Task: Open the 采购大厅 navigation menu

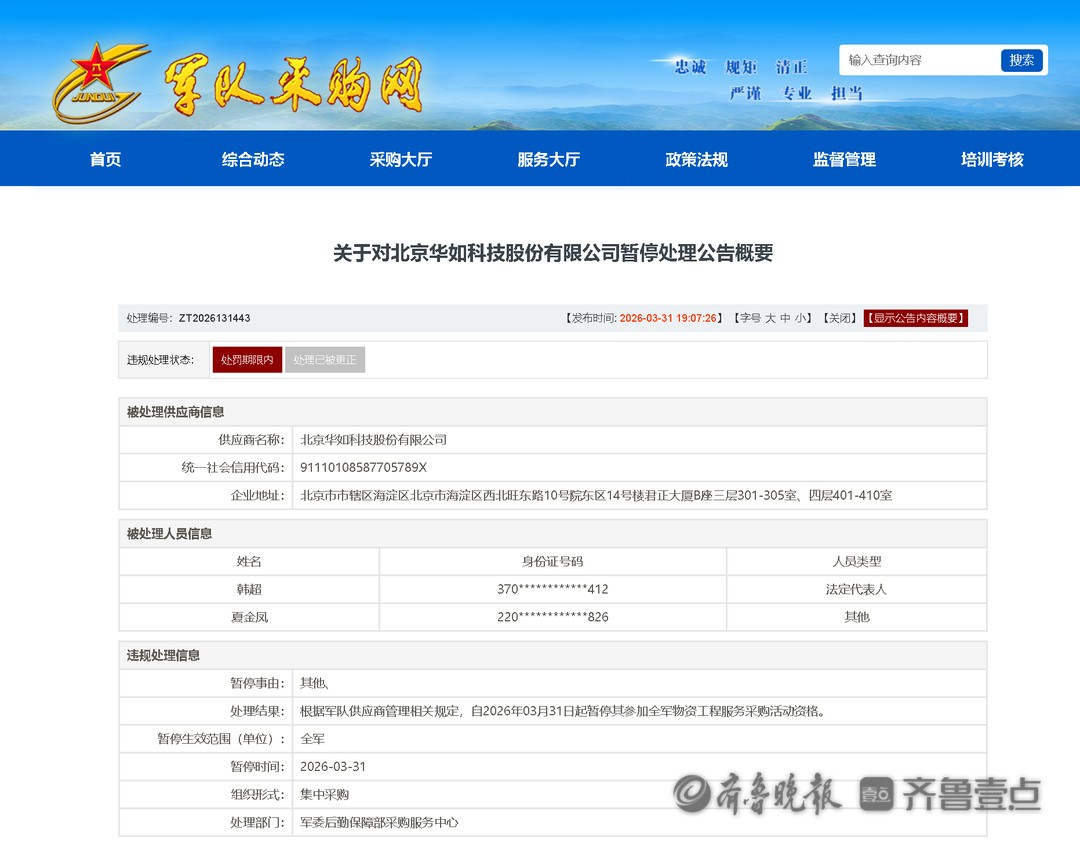Action: coord(401,159)
